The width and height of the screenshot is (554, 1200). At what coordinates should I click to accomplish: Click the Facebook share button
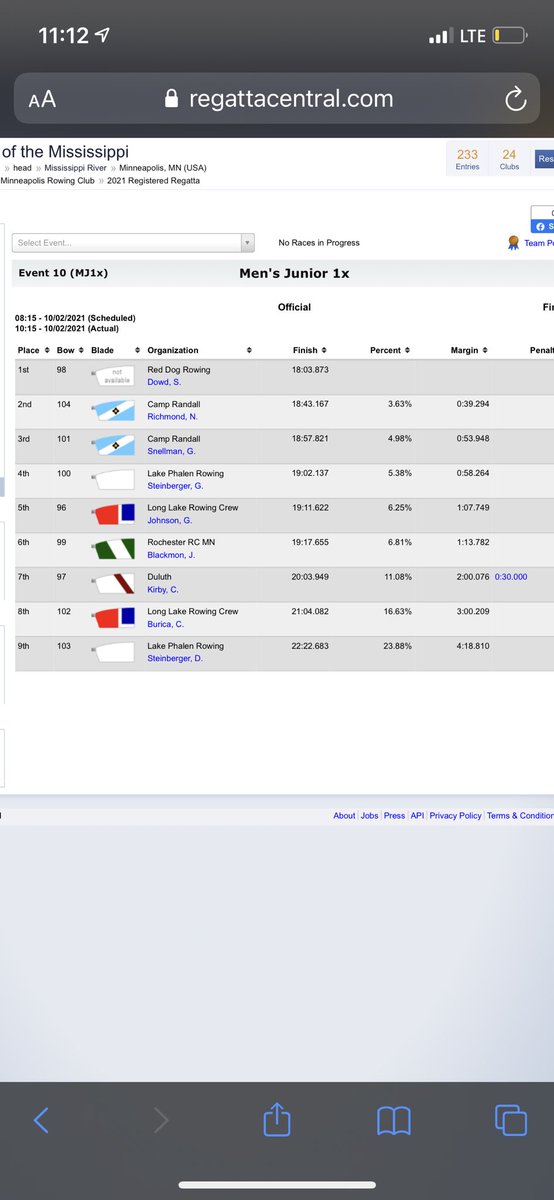544,226
